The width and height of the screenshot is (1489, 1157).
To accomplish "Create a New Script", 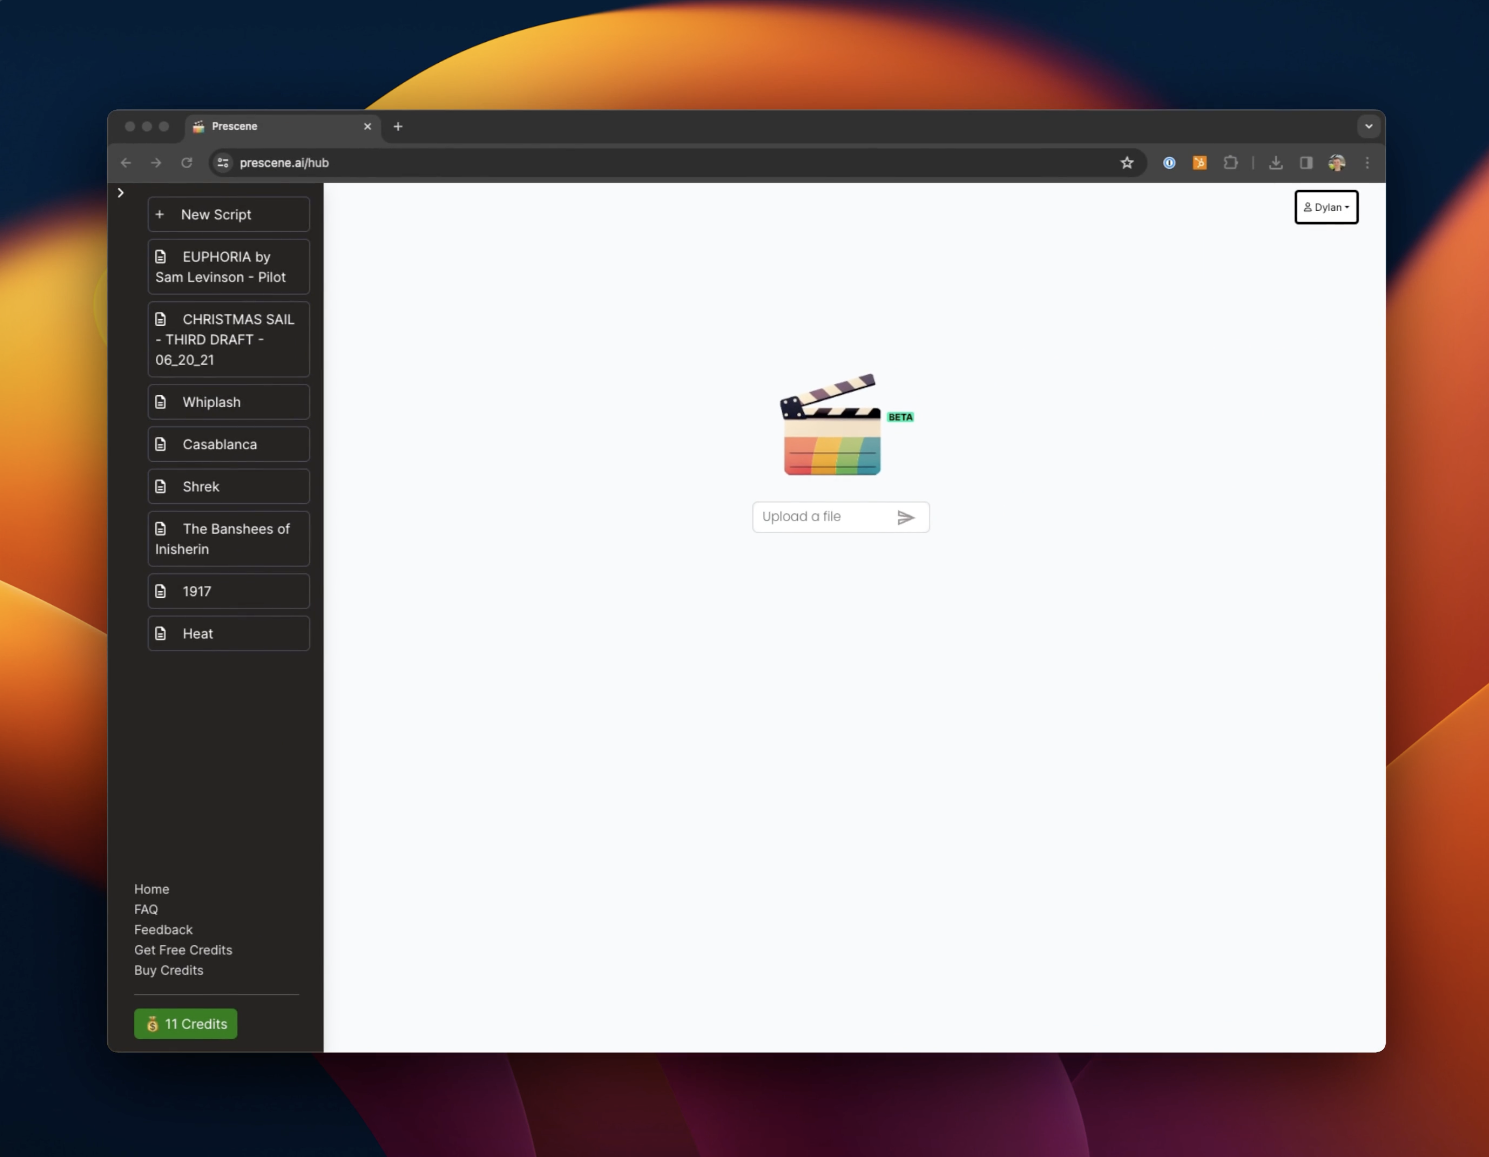I will (229, 214).
